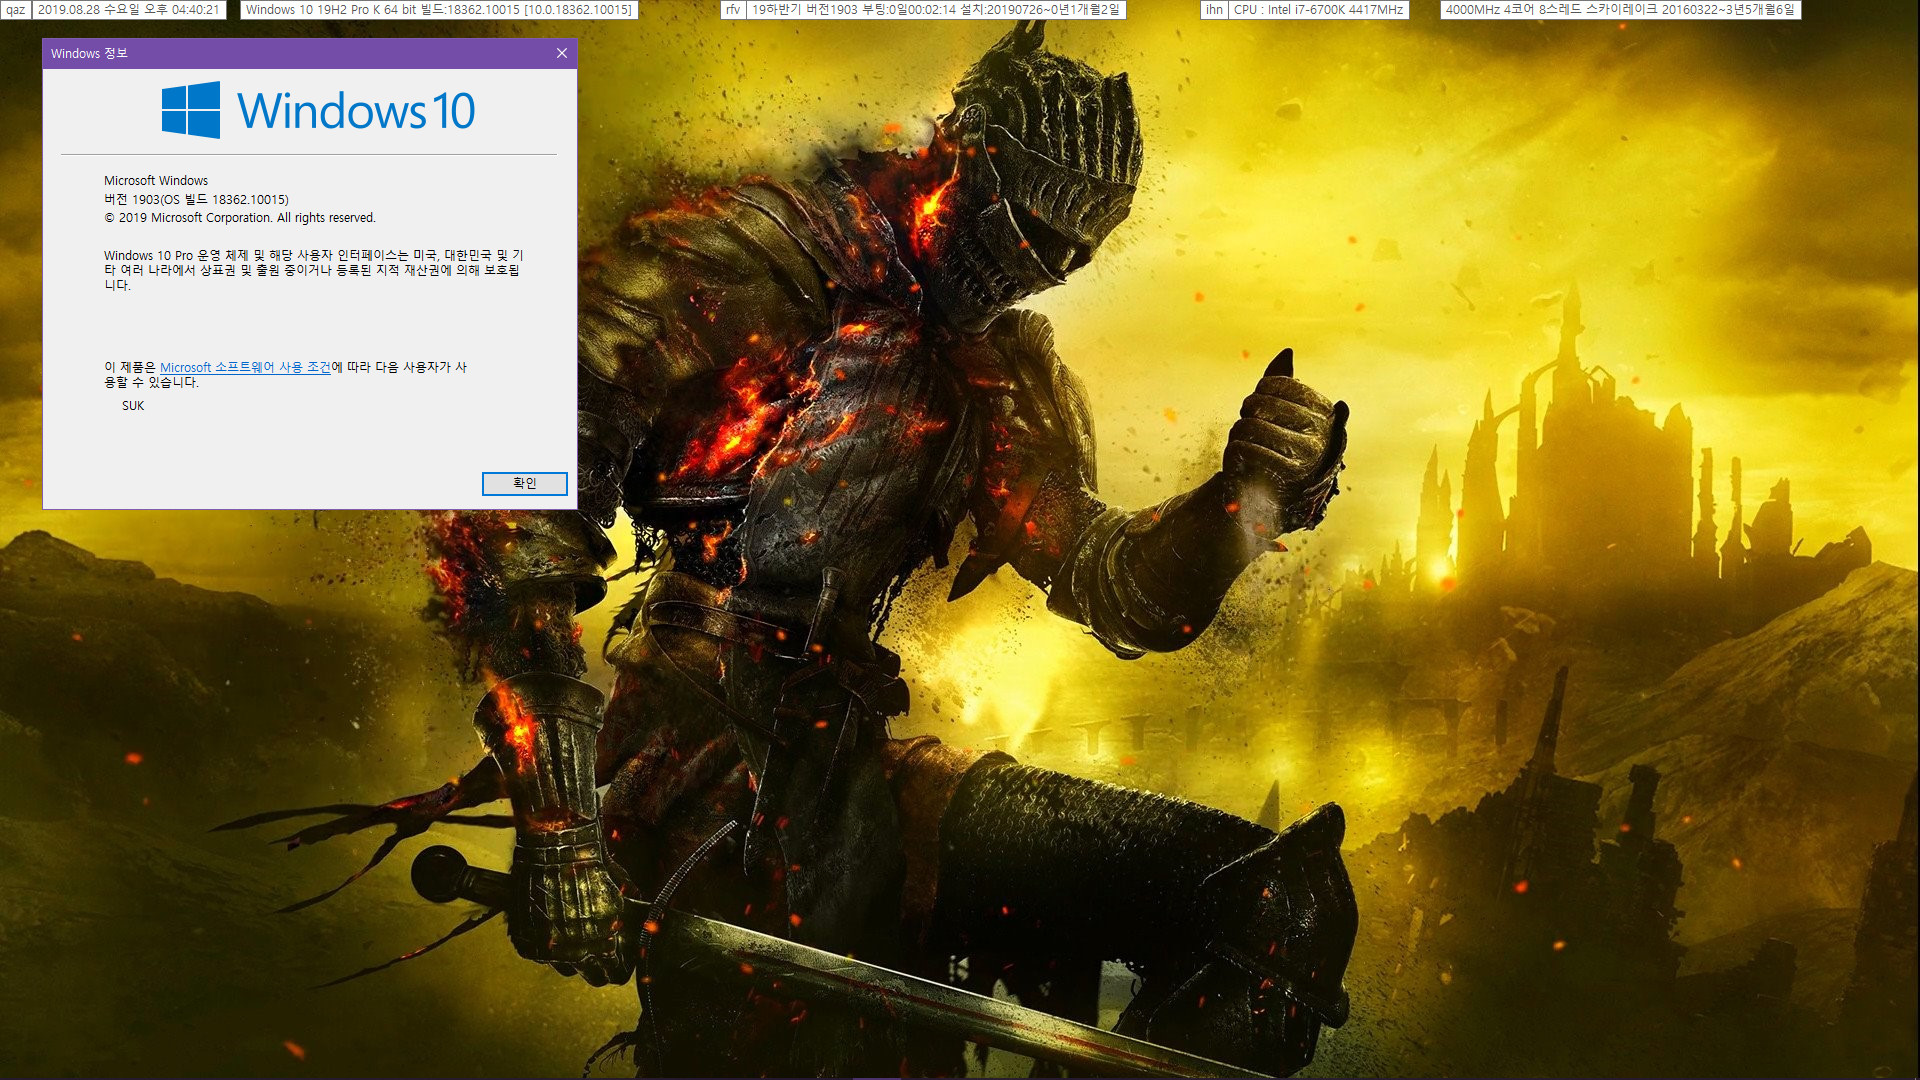This screenshot has width=1920, height=1080.
Task: Click the 'CPU : Intel i7-6700K 4417MHz' widget
Action: [1319, 10]
